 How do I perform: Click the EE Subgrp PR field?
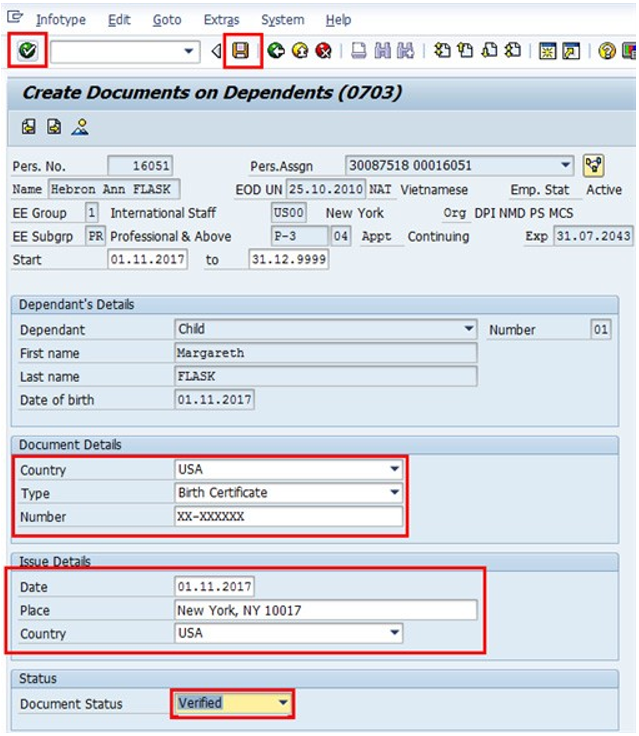95,236
